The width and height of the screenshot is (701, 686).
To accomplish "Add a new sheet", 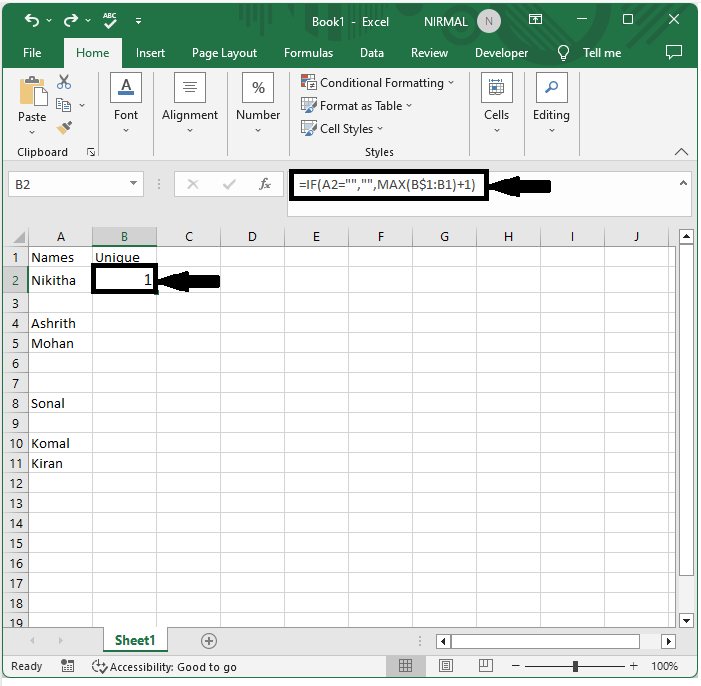I will [x=209, y=641].
